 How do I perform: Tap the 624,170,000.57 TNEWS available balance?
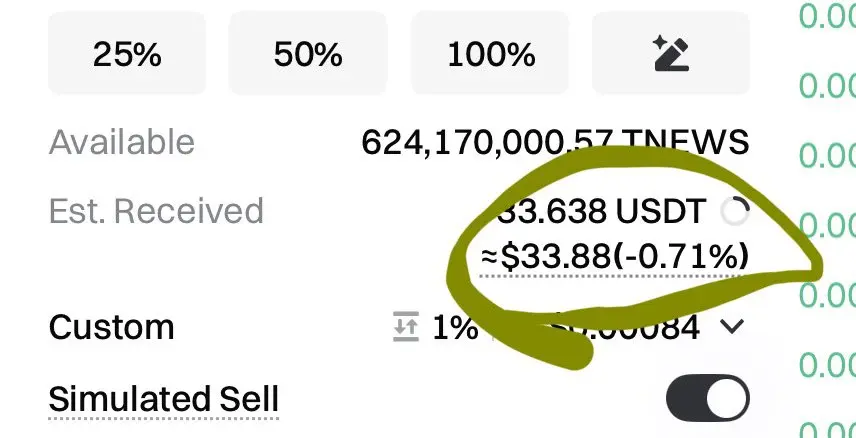coord(555,142)
